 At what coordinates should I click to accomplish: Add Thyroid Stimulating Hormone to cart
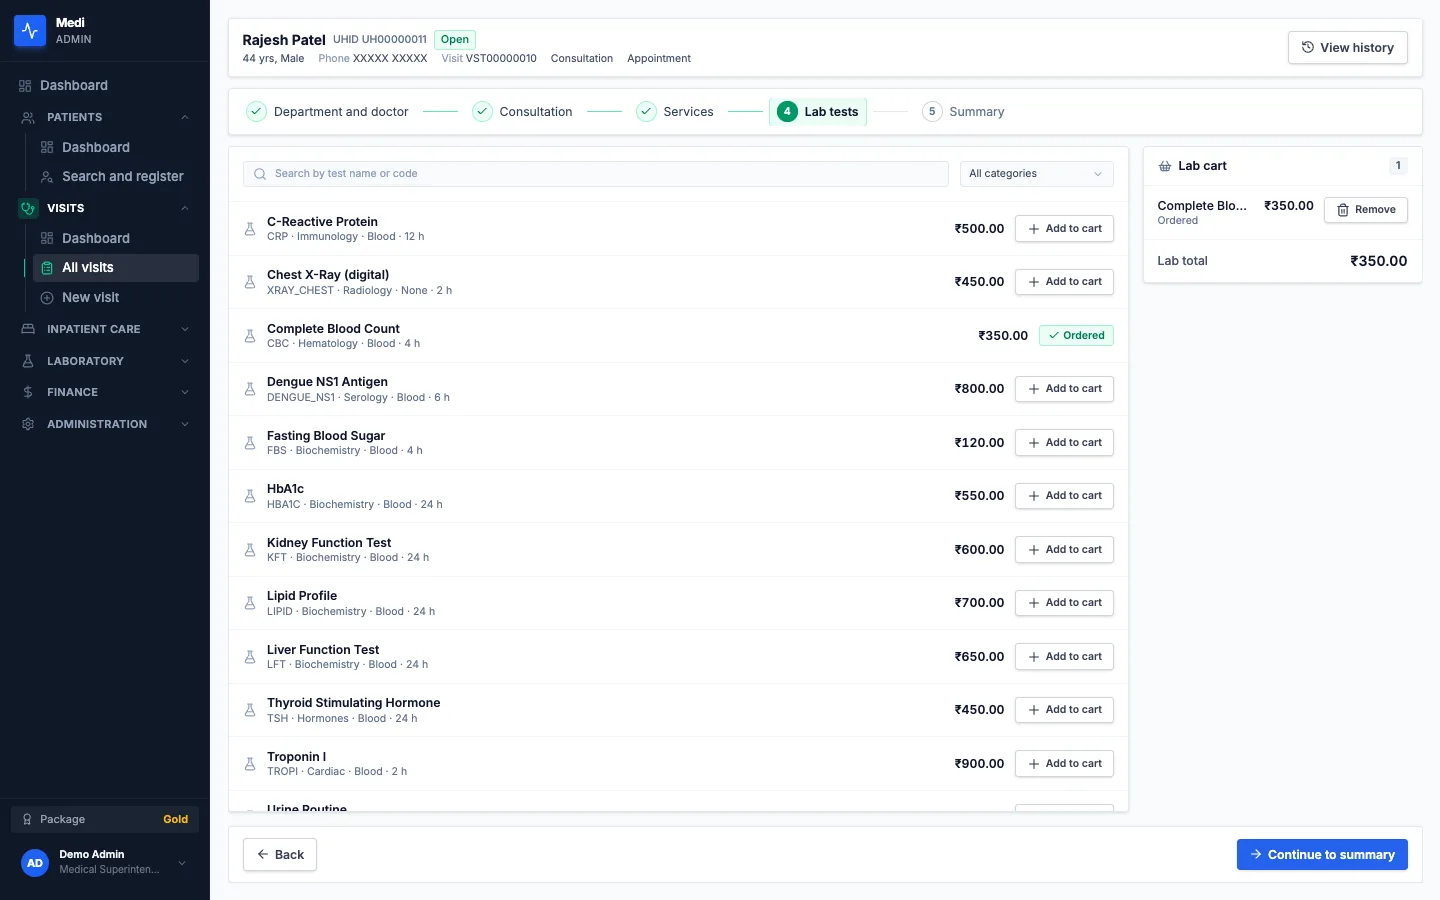coord(1064,710)
